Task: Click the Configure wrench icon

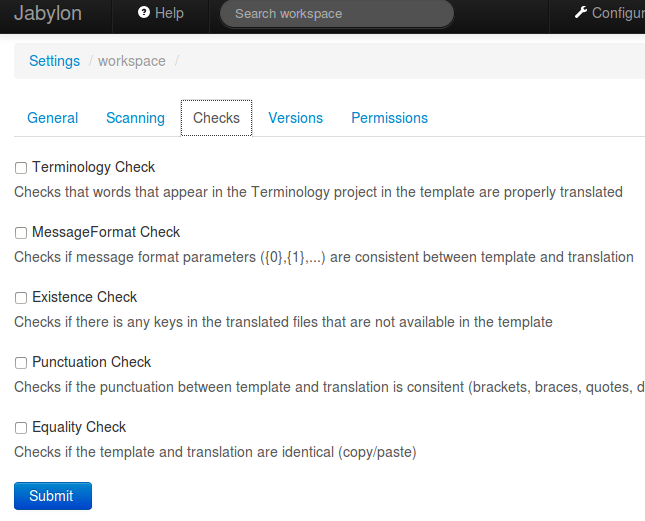Action: 581,13
